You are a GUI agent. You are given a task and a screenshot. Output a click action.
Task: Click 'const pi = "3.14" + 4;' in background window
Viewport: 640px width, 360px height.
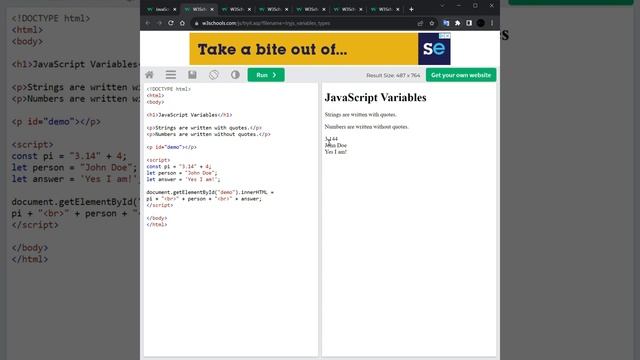click(69, 156)
